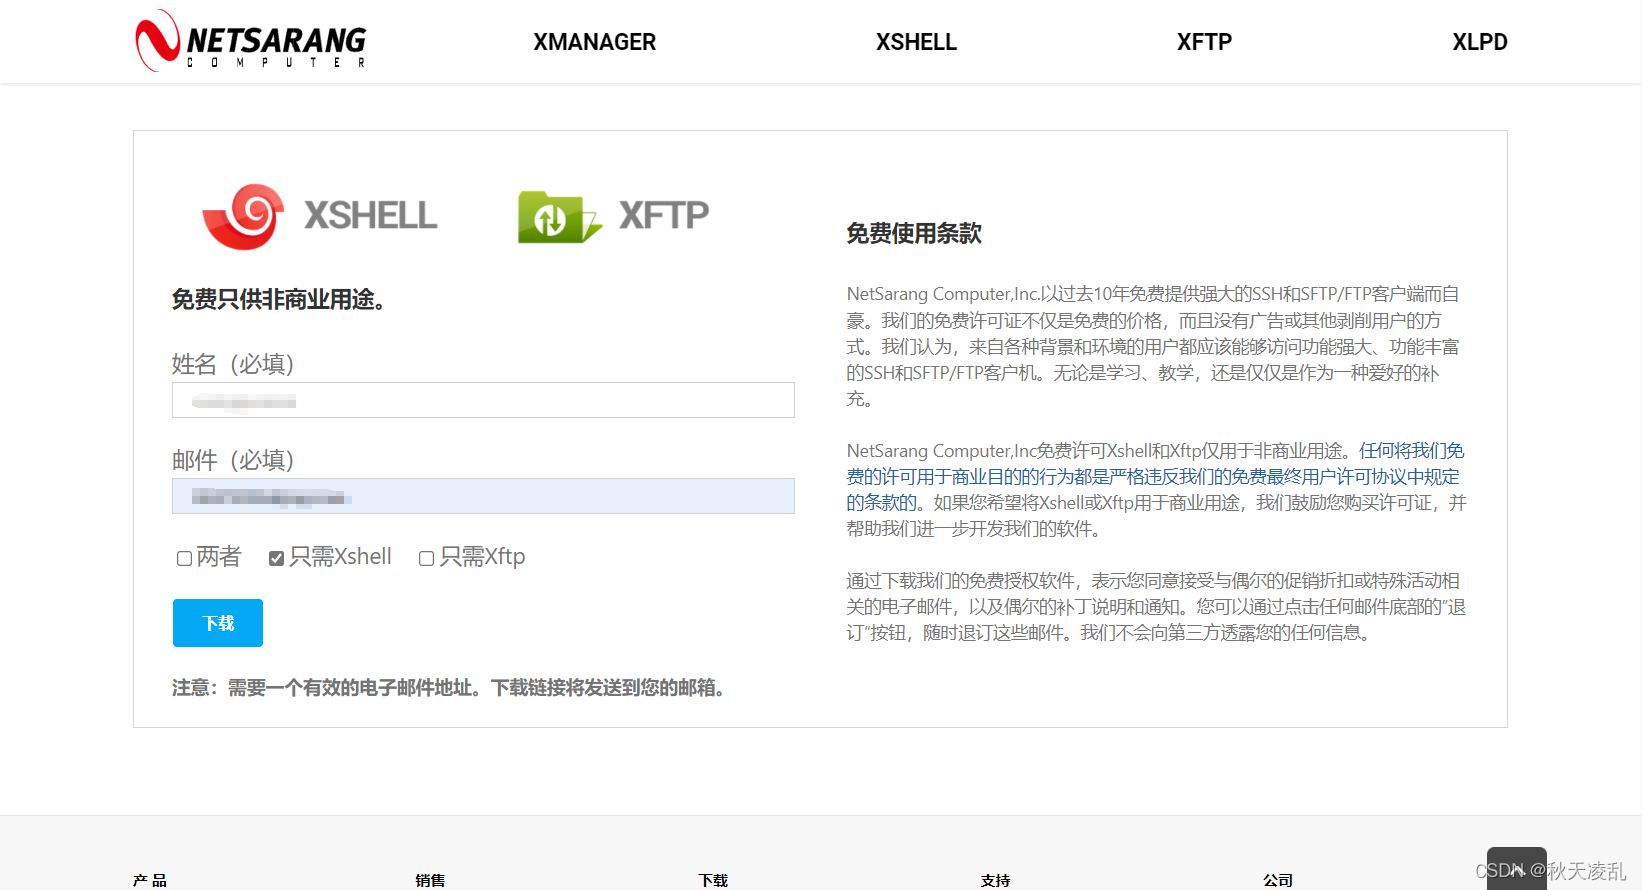Click the 产品 footer heading
The width and height of the screenshot is (1642, 890).
150,880
